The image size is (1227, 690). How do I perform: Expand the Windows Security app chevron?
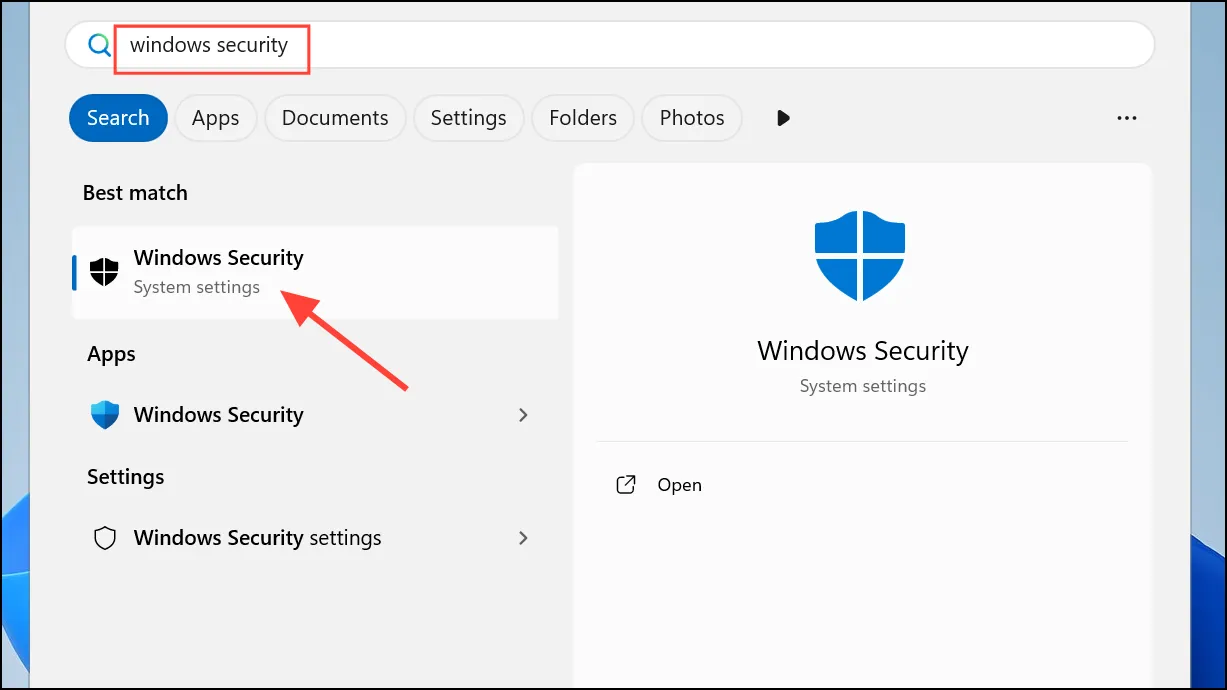pos(523,415)
